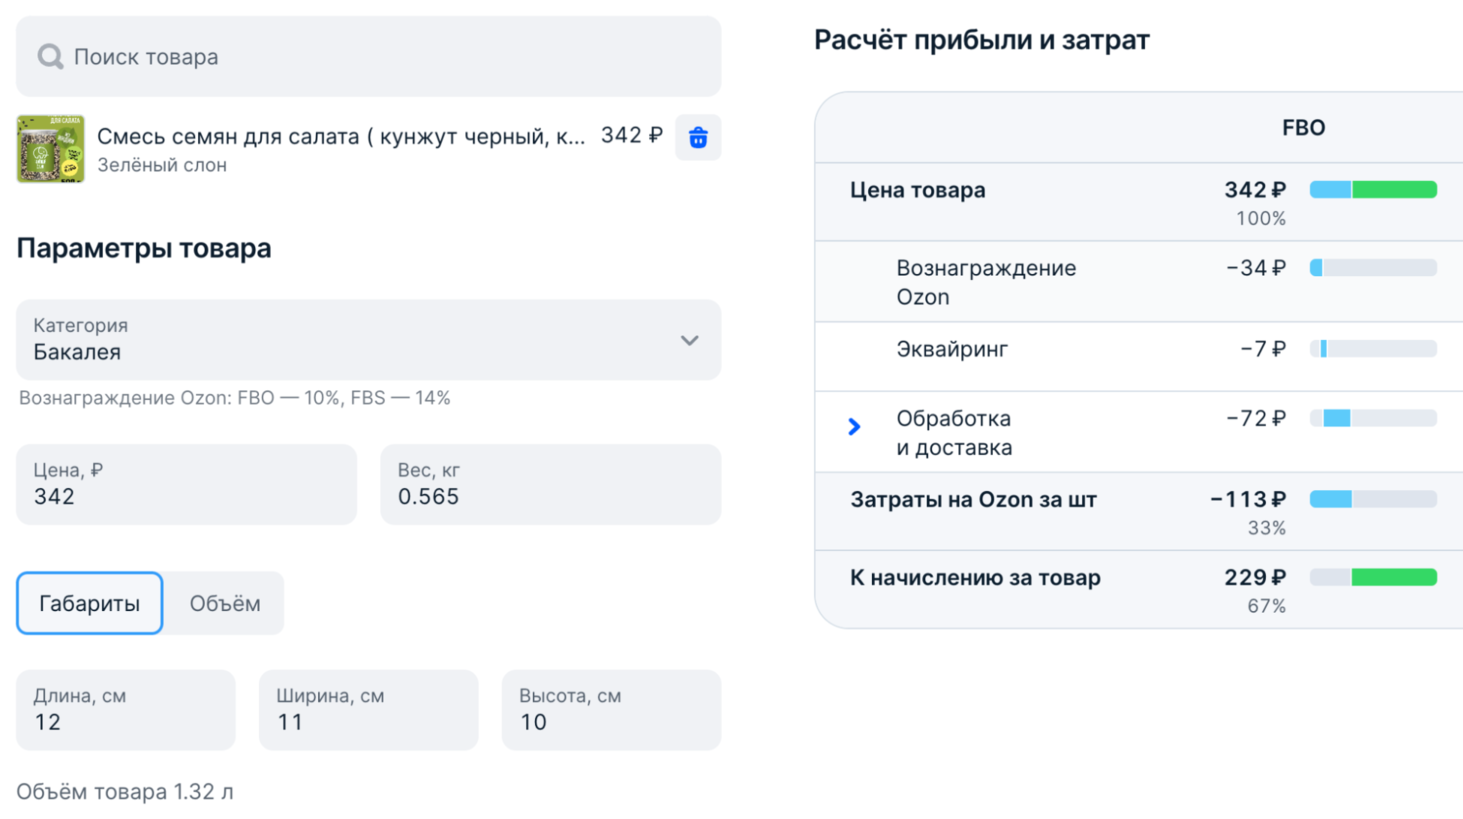Click the product name Смесь семян для салата
Screen dimensions: 1463x819
coord(340,137)
